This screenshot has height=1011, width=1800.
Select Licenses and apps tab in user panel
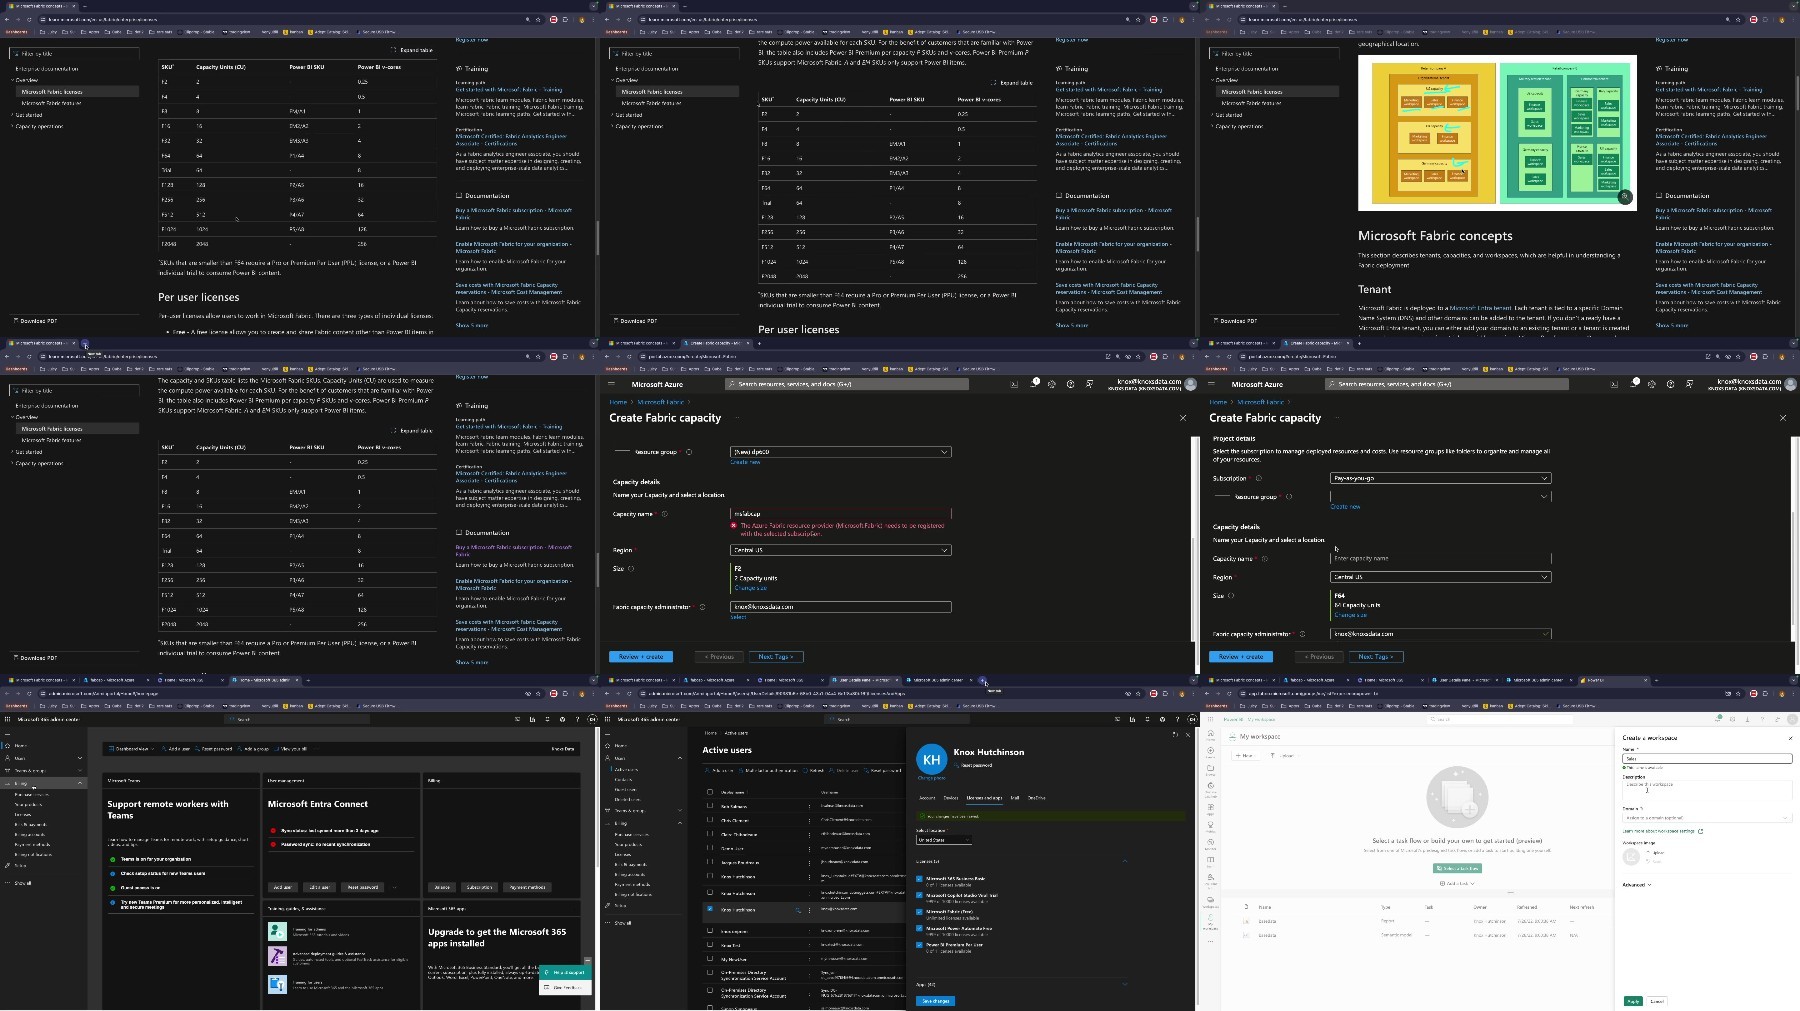984,798
